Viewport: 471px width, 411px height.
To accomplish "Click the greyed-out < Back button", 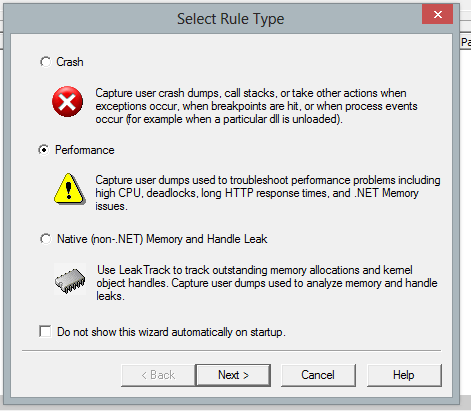I will click(x=158, y=375).
